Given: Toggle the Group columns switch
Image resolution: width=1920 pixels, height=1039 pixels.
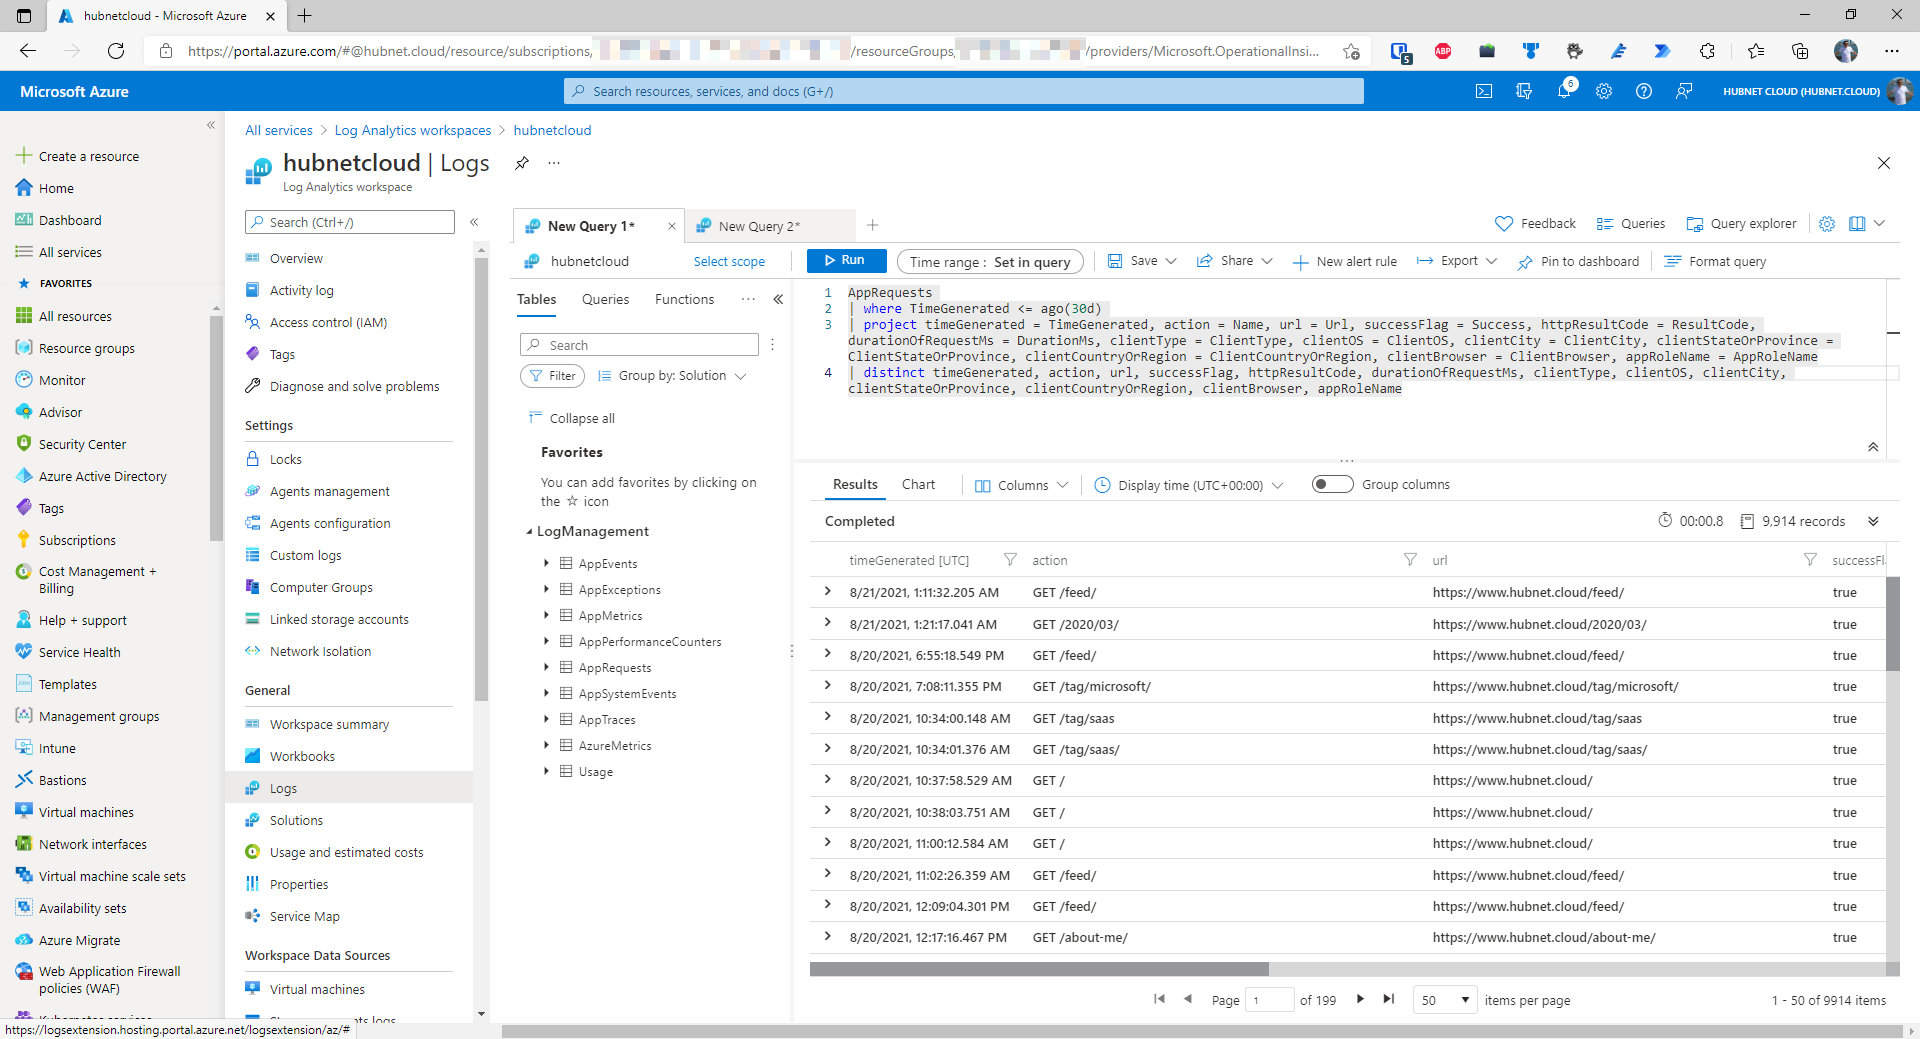Looking at the screenshot, I should click(1332, 484).
